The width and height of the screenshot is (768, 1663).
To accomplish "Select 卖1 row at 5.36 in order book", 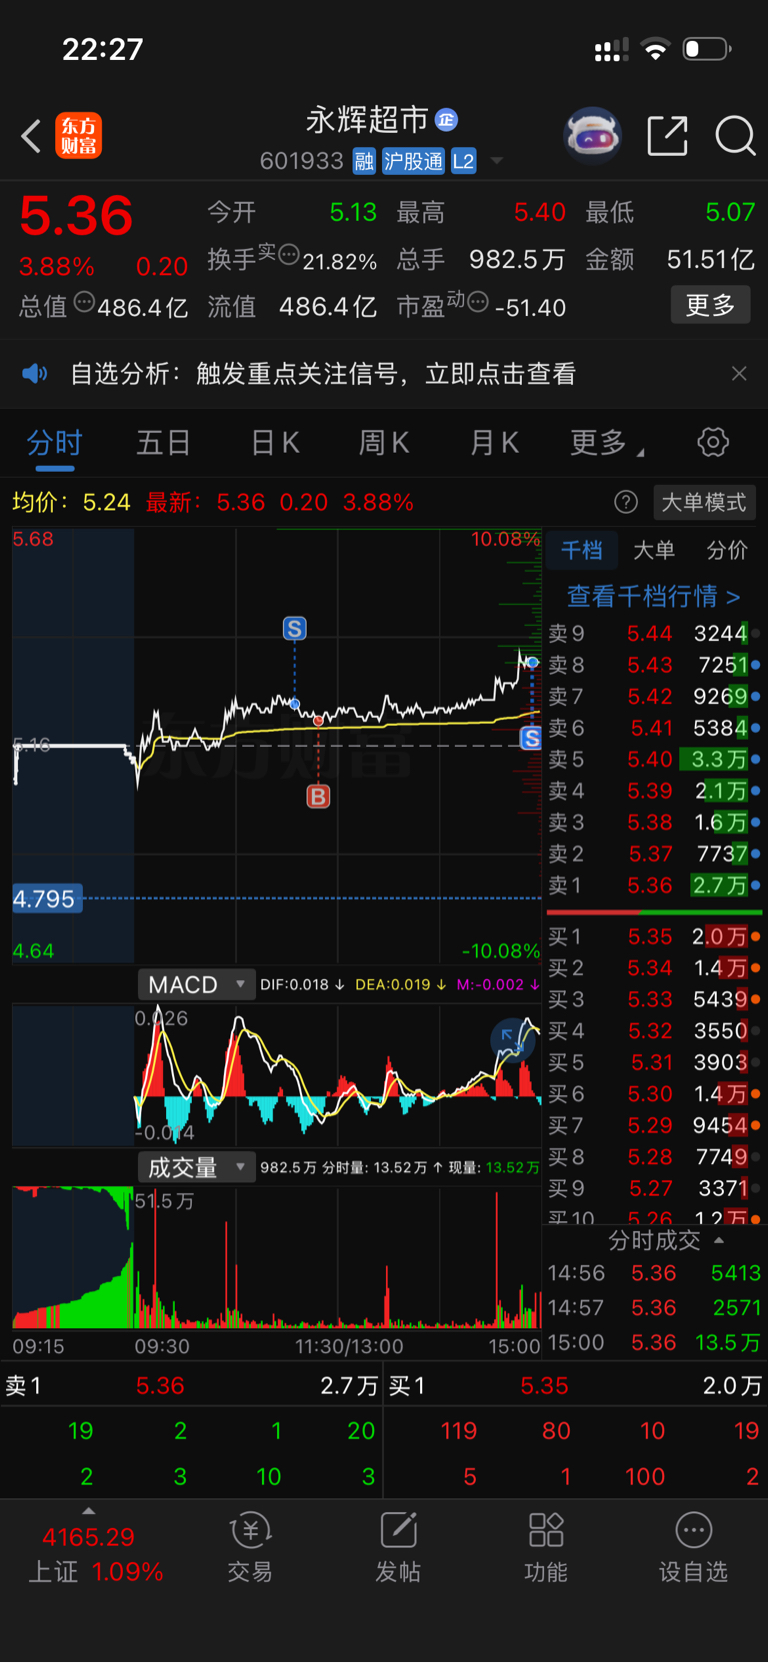I will tap(654, 885).
